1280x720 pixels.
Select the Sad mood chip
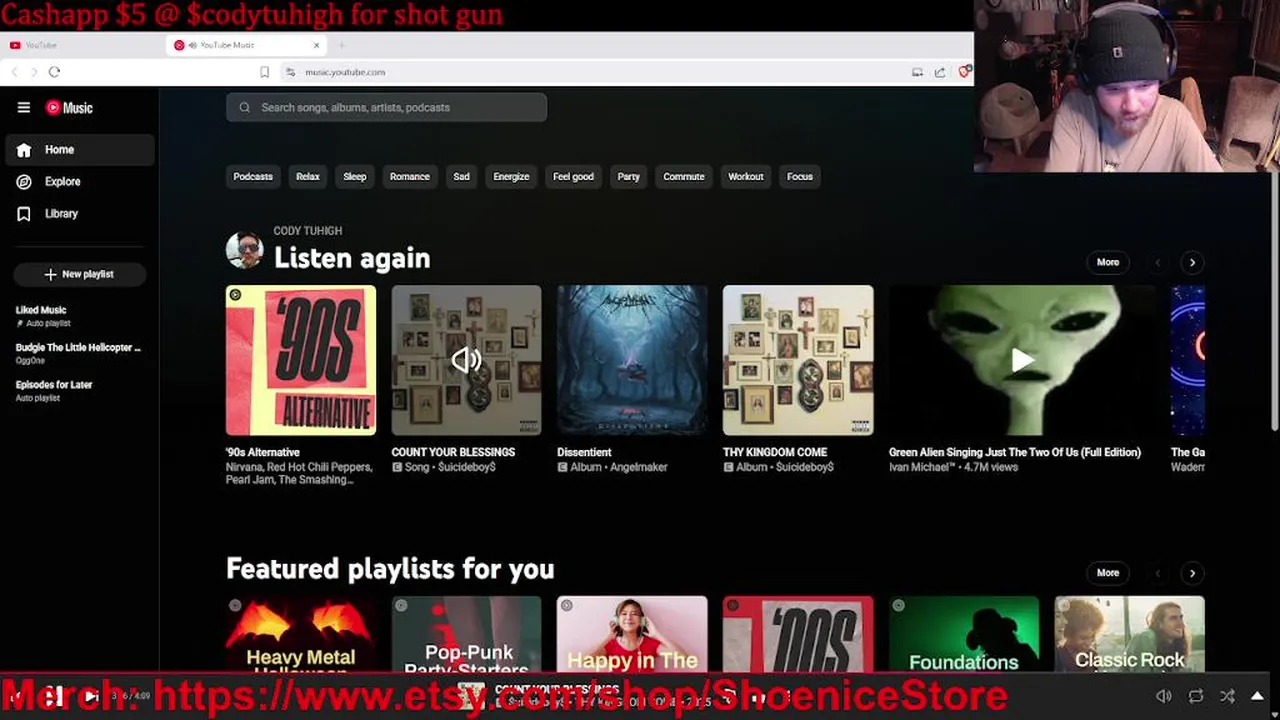pos(461,176)
